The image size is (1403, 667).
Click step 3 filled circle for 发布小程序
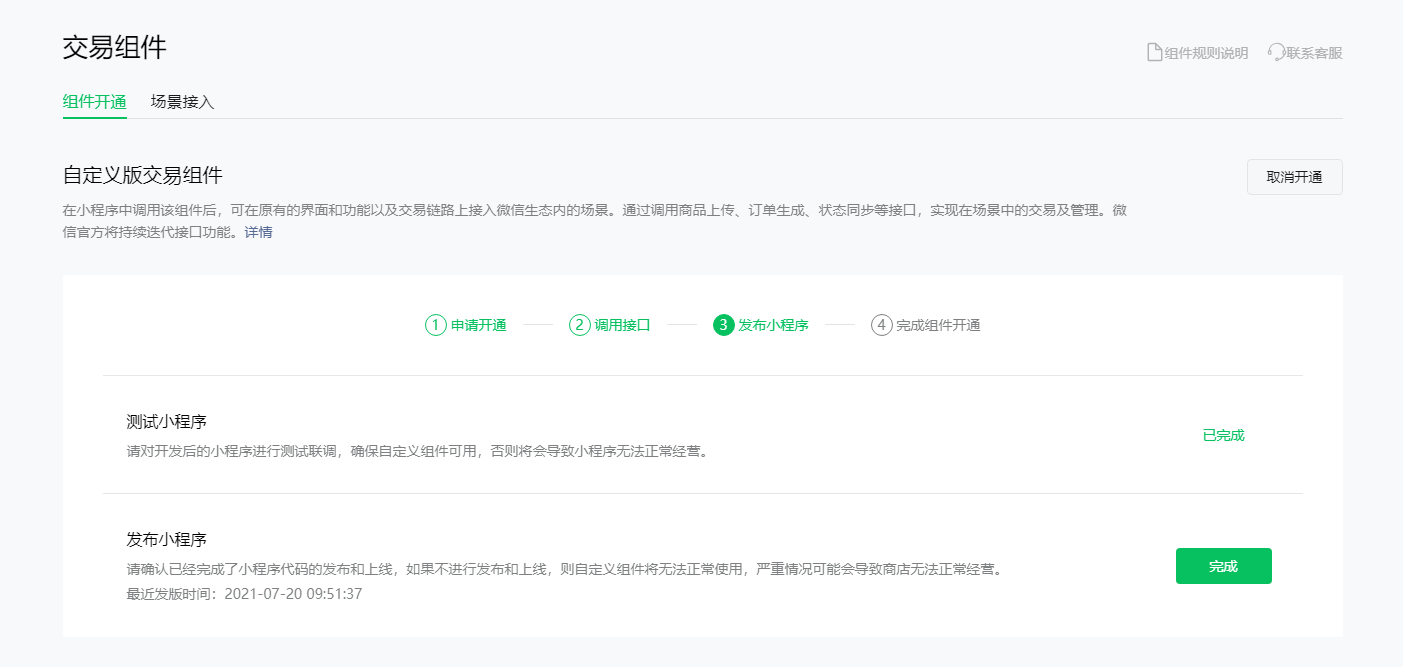[x=724, y=325]
